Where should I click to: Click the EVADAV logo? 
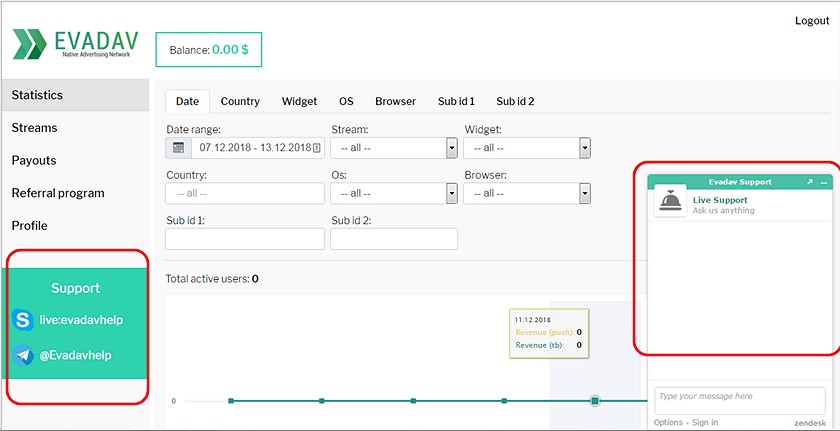tap(76, 44)
